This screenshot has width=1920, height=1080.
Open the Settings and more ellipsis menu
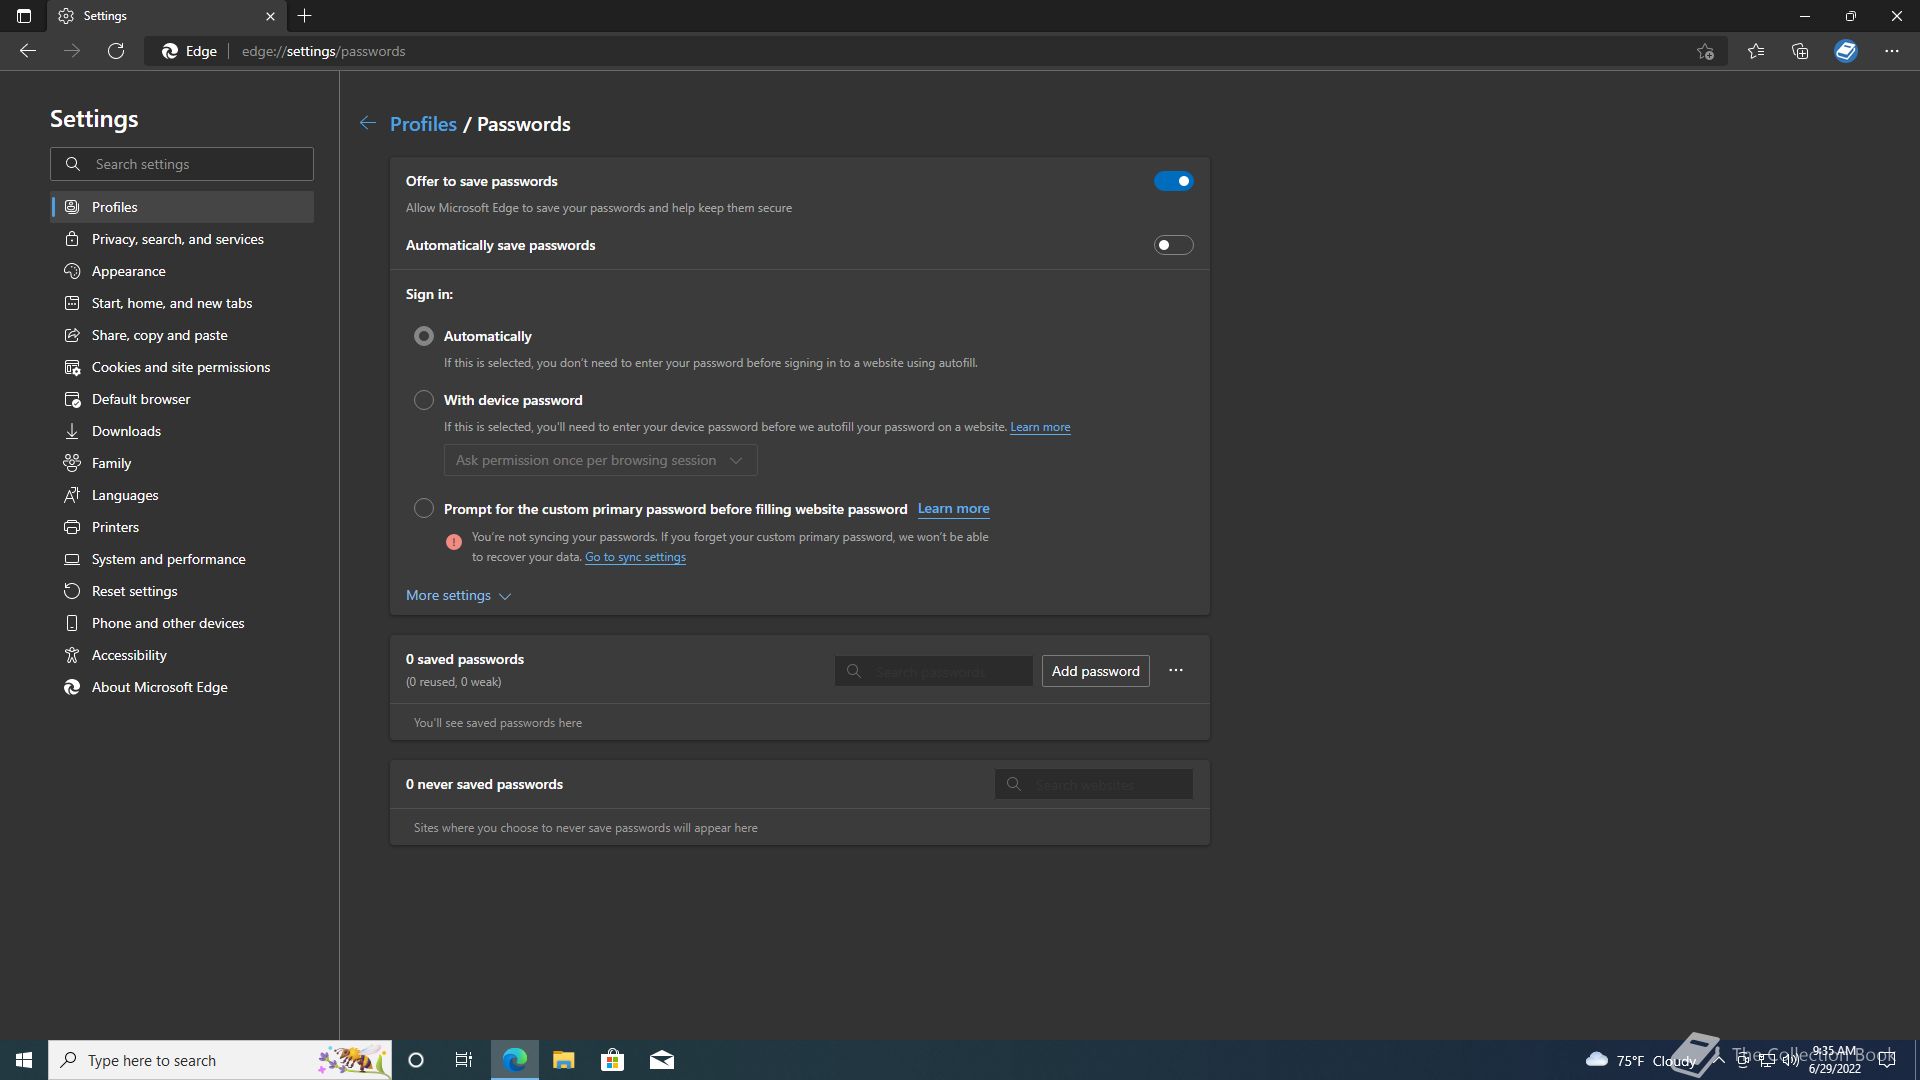click(x=1892, y=51)
